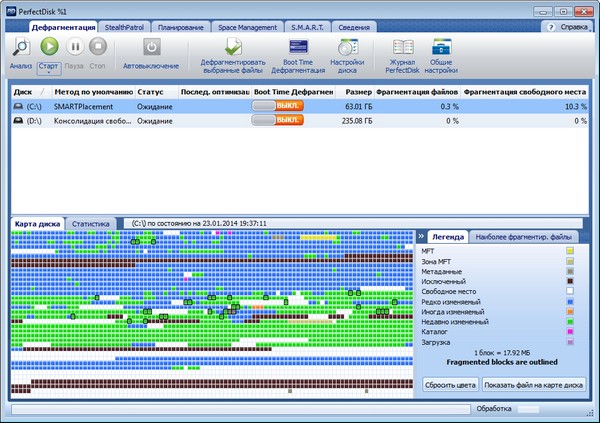Open Настройки диска icon
Viewport: 600px width, 423px height.
pos(349,48)
